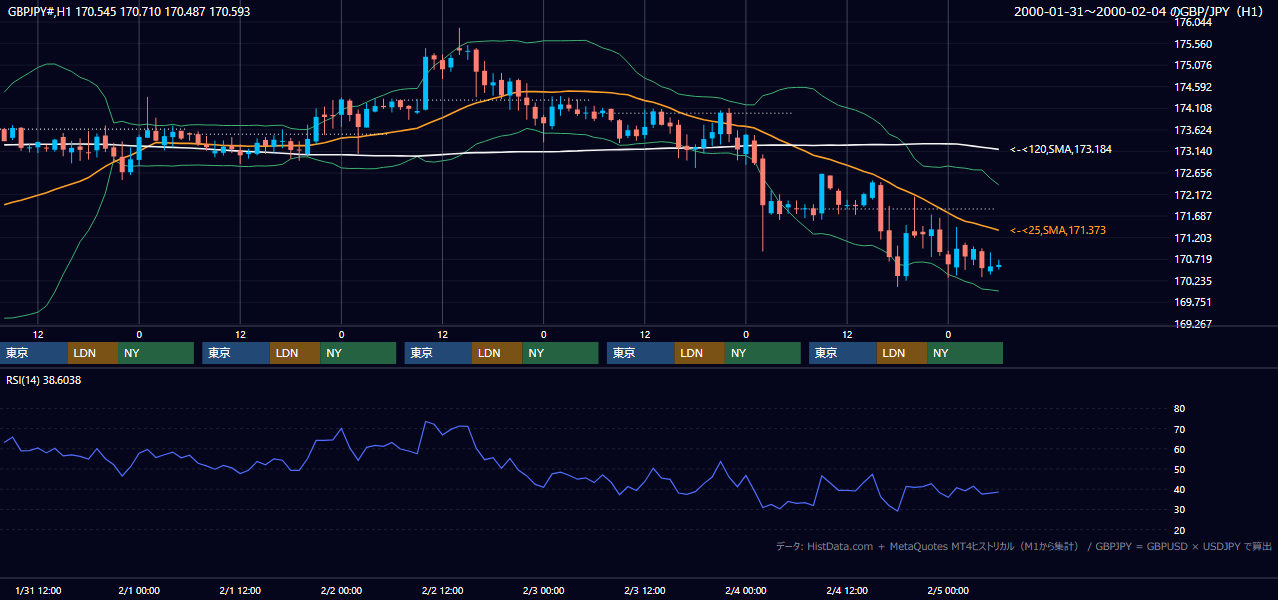Click price axis value 172.172
The image size is (1278, 600).
1193,195
